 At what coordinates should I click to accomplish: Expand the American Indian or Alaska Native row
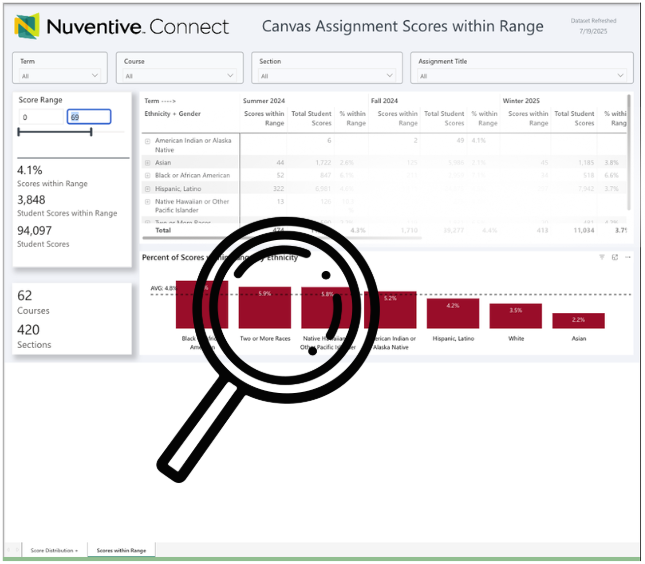click(148, 141)
